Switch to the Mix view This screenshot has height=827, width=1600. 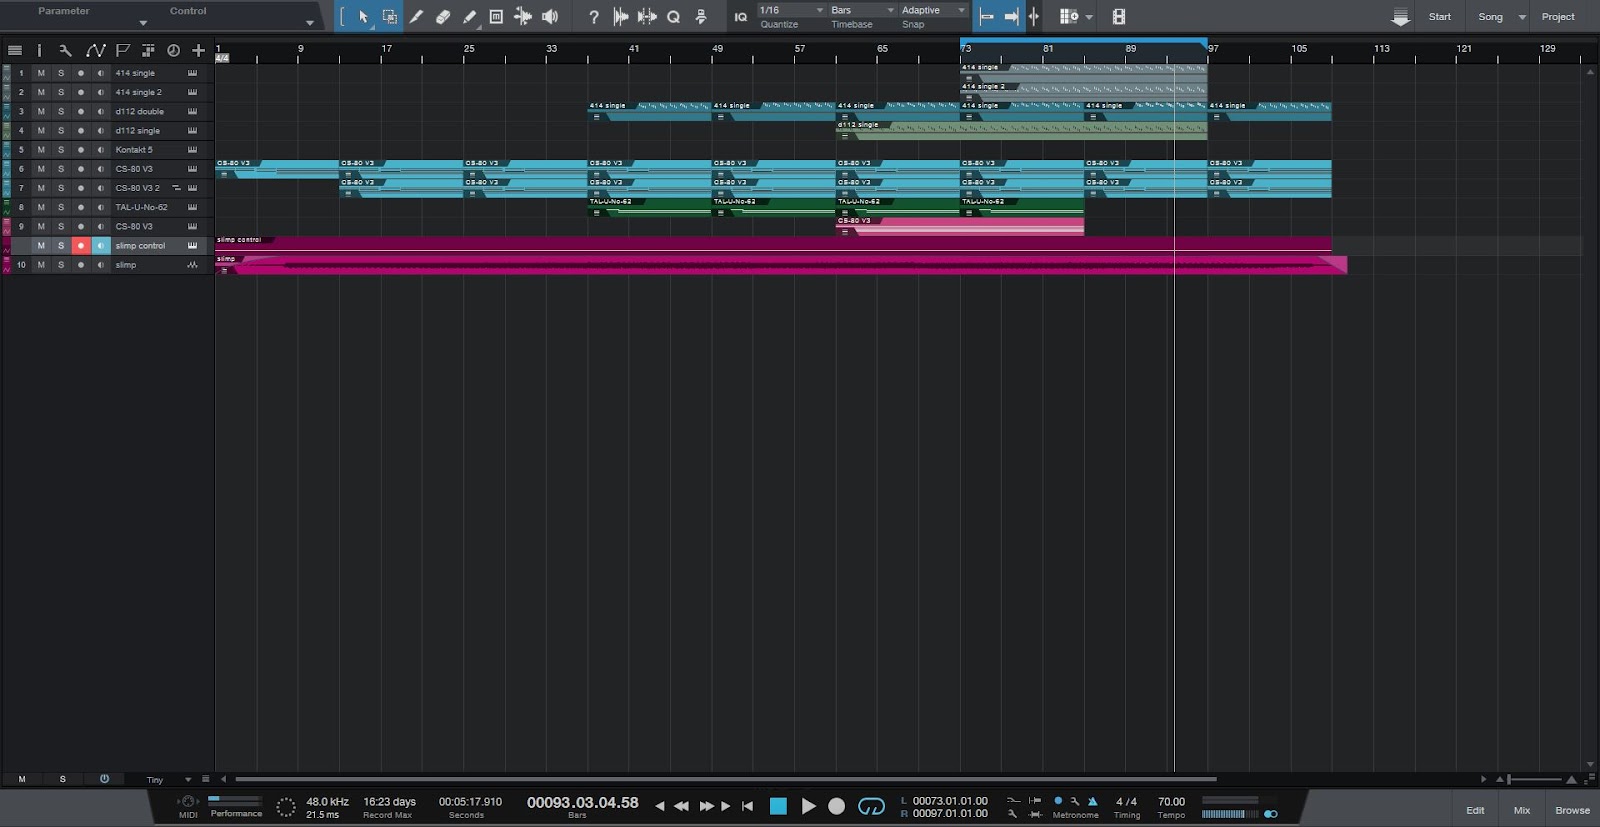click(1521, 810)
